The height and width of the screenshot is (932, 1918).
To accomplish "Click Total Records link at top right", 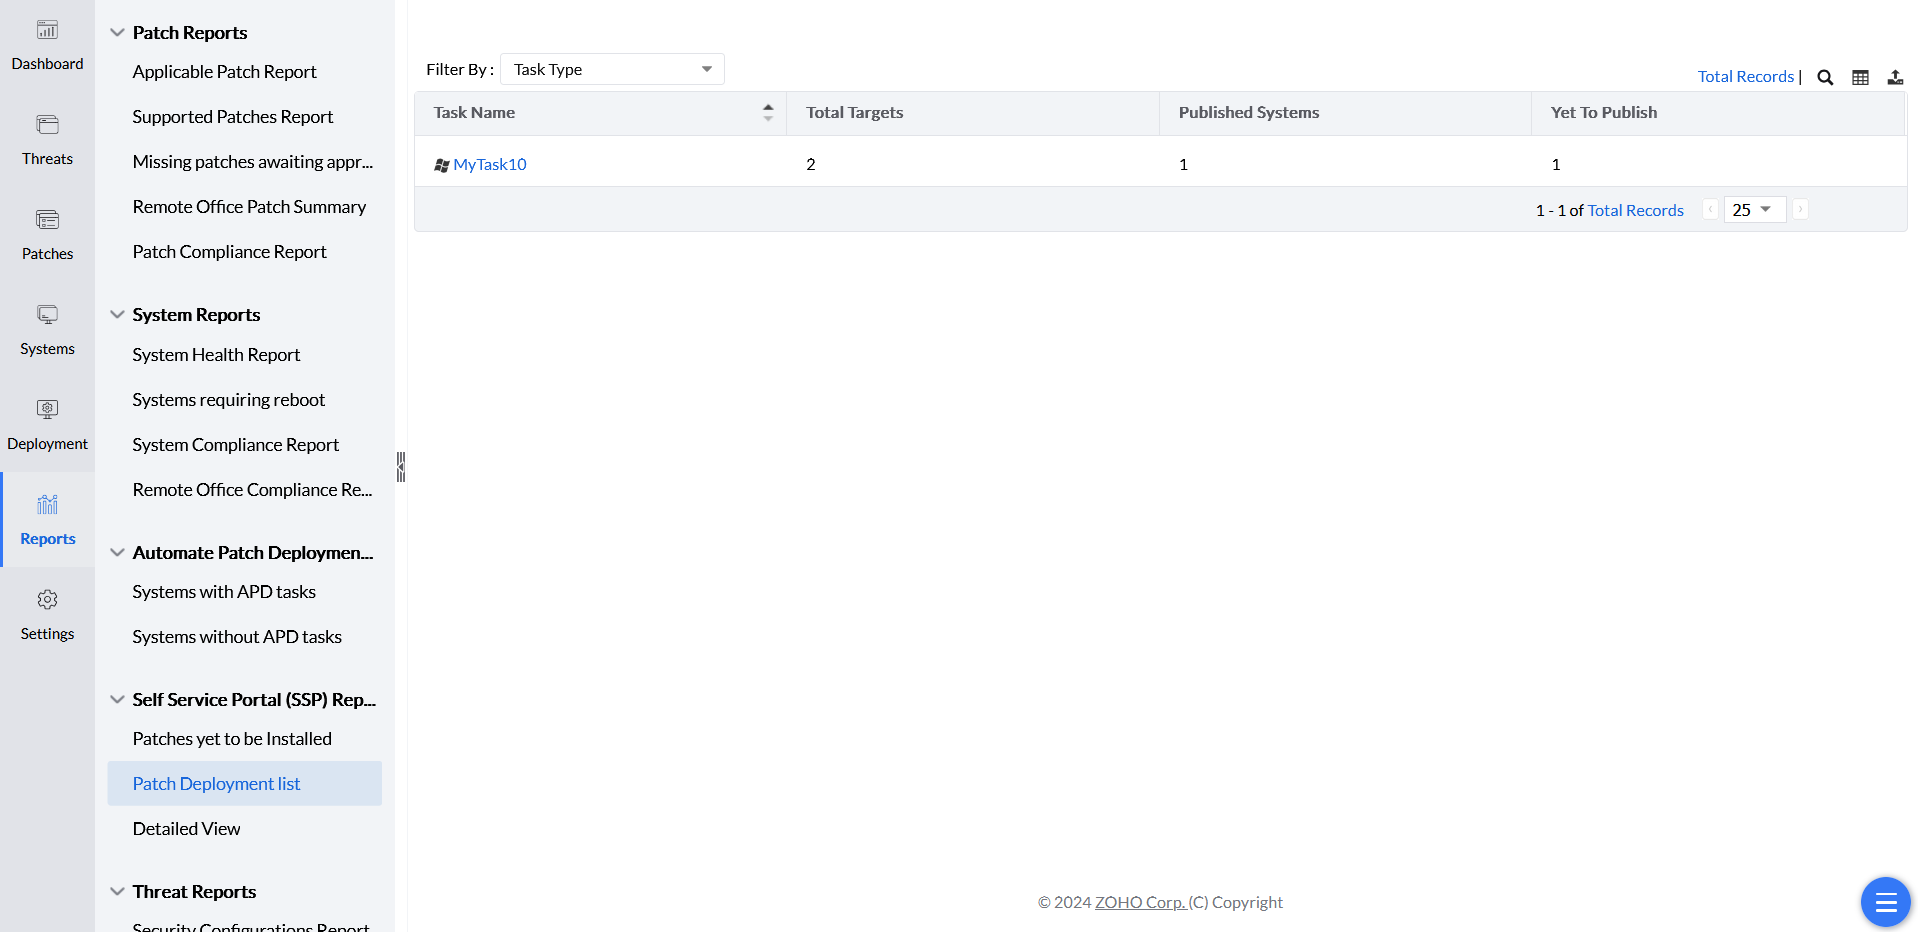I will point(1745,77).
